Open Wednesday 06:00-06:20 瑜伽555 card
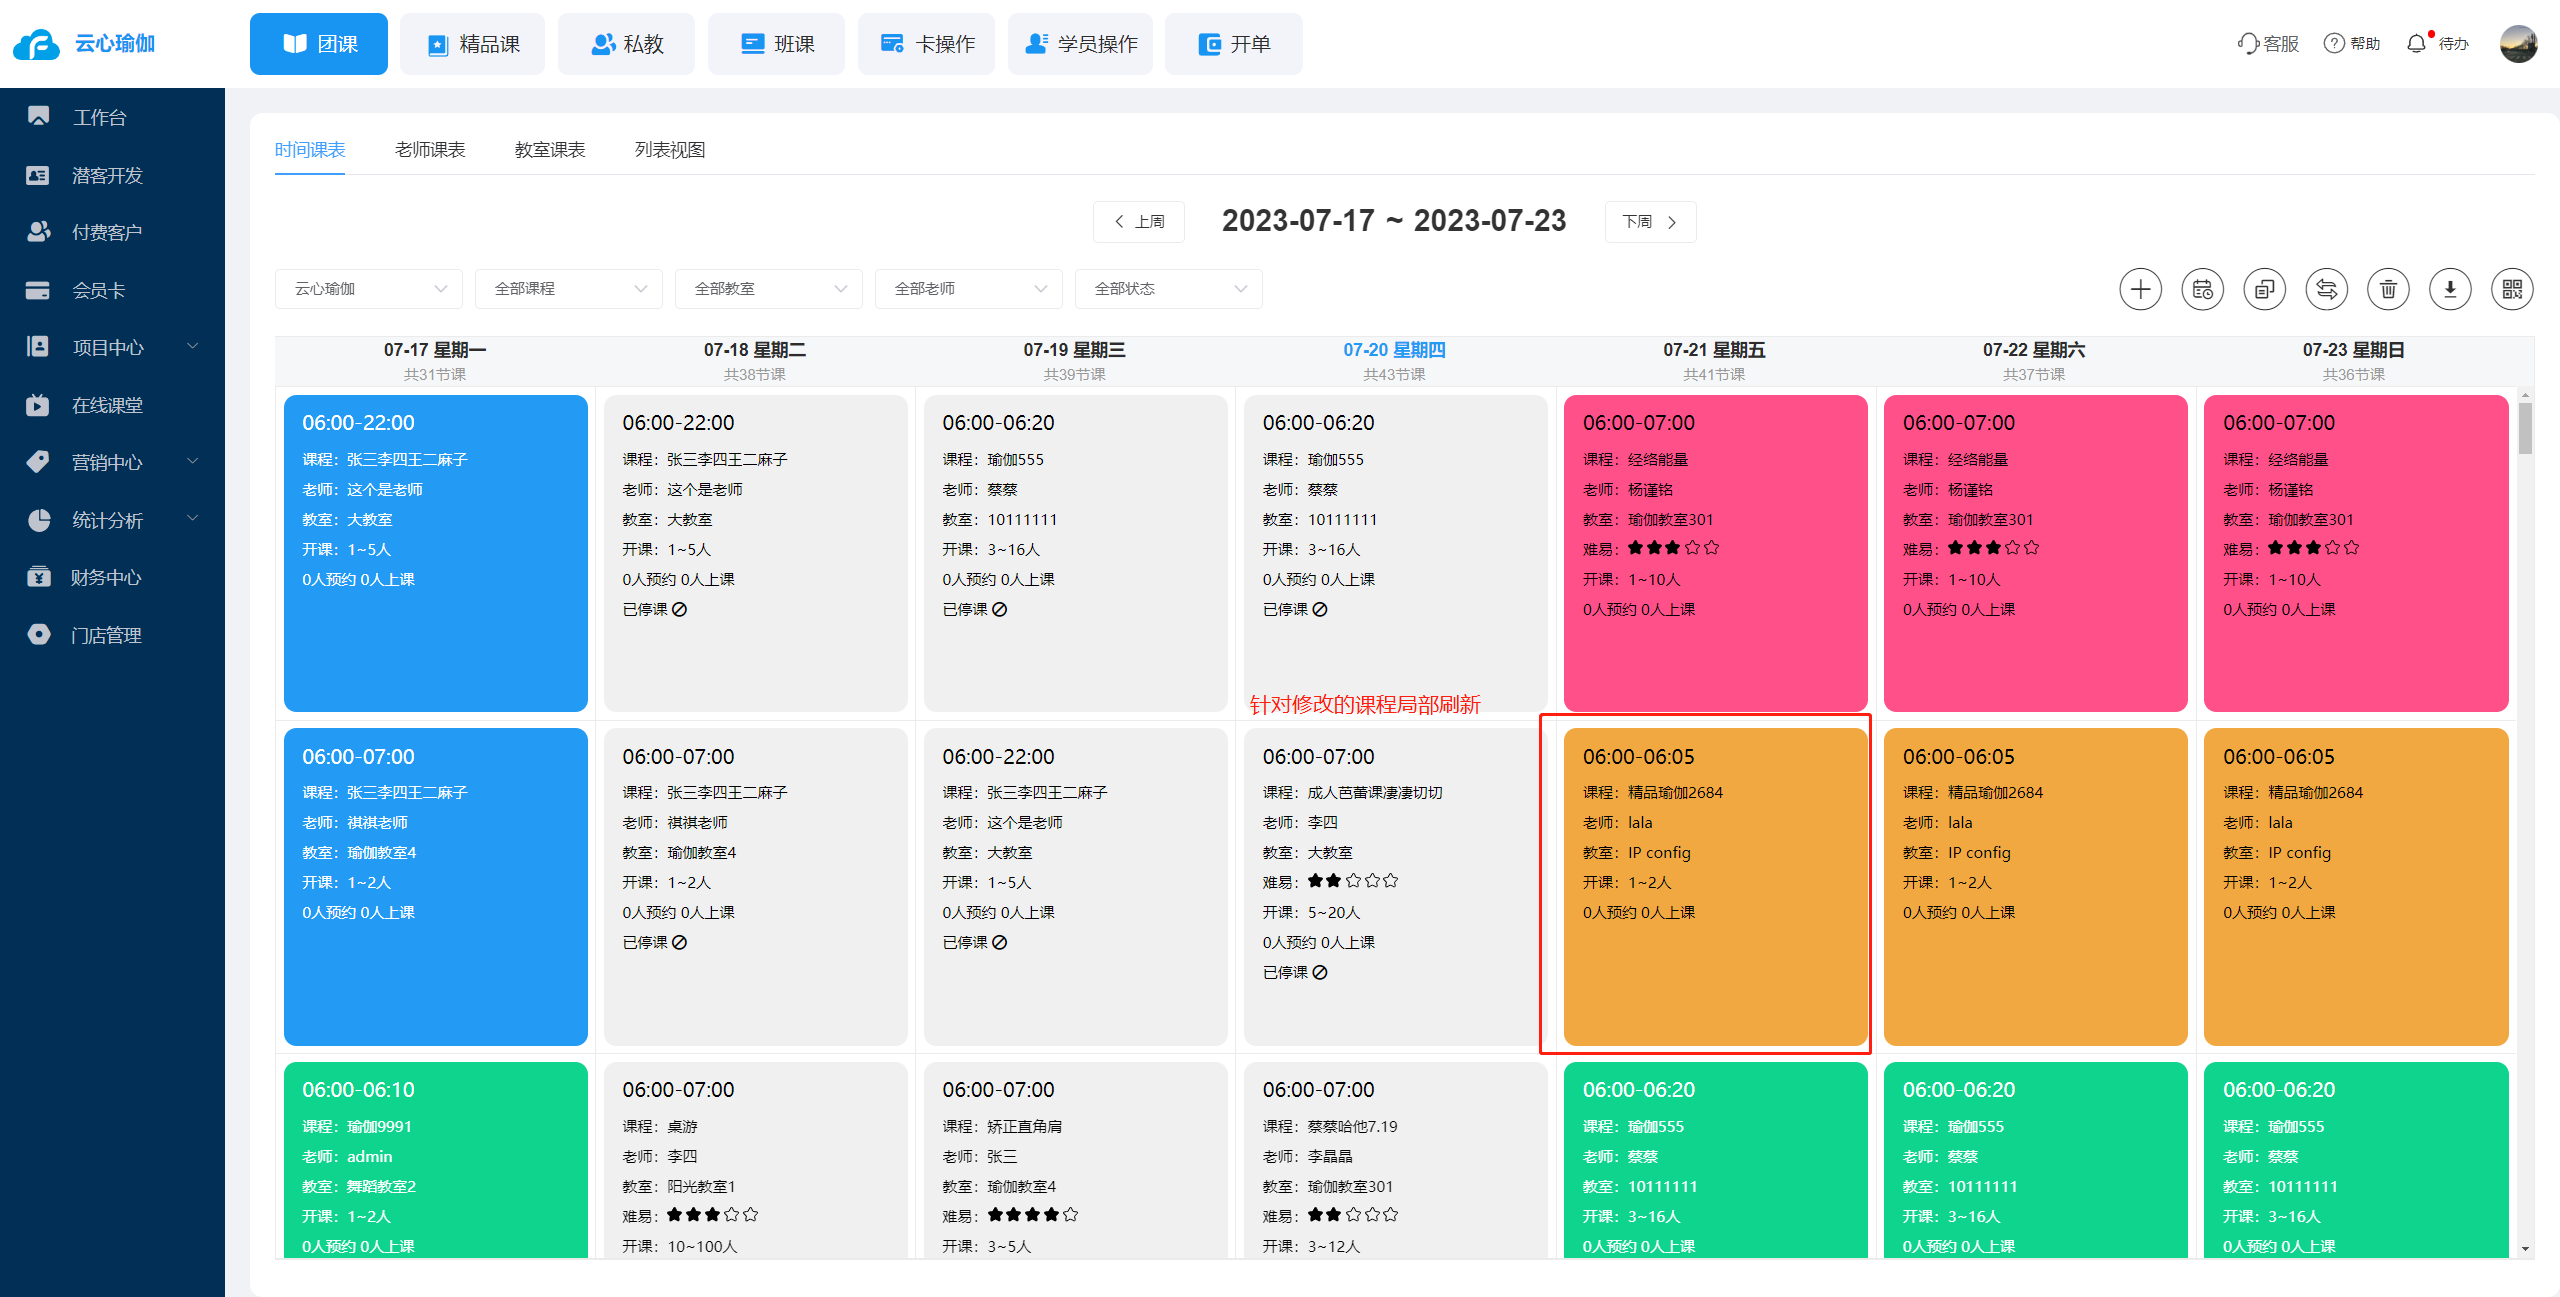Screen dimensions: 2560x1297 pos(1076,553)
